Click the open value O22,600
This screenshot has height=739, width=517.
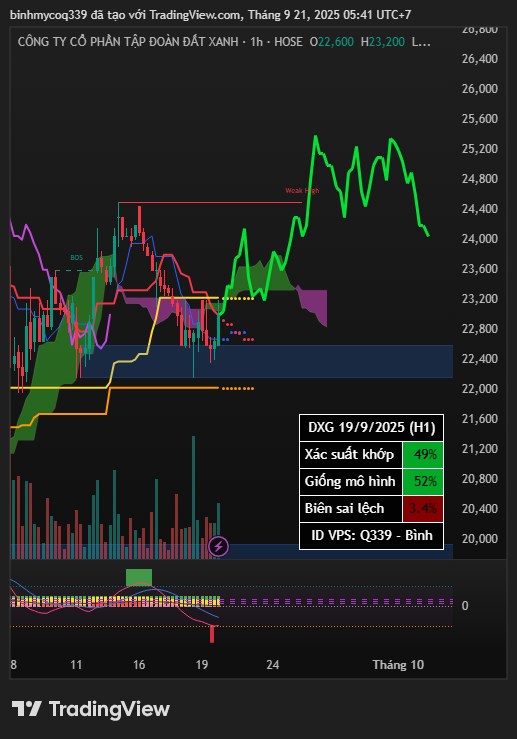[x=331, y=42]
